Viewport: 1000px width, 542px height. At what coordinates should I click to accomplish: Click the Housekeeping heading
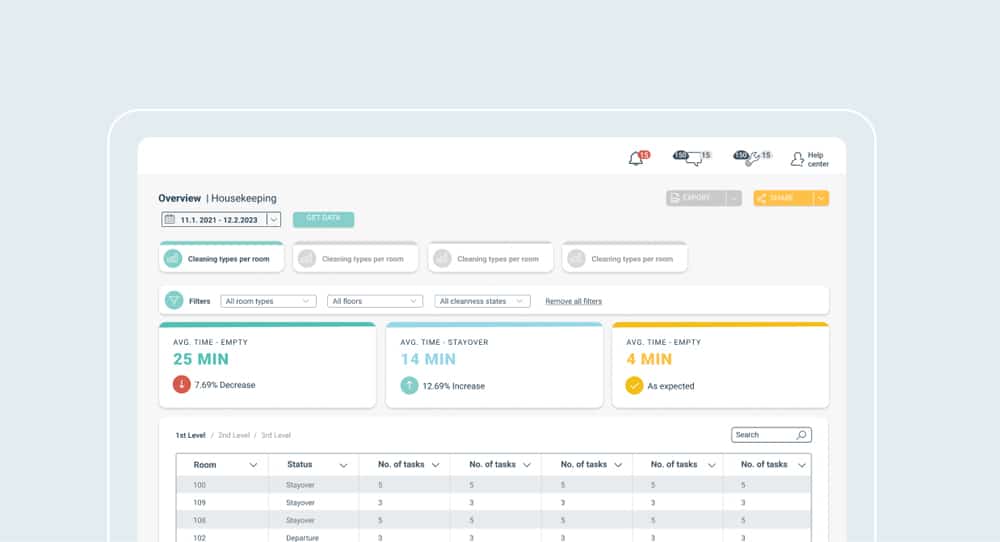tap(244, 198)
